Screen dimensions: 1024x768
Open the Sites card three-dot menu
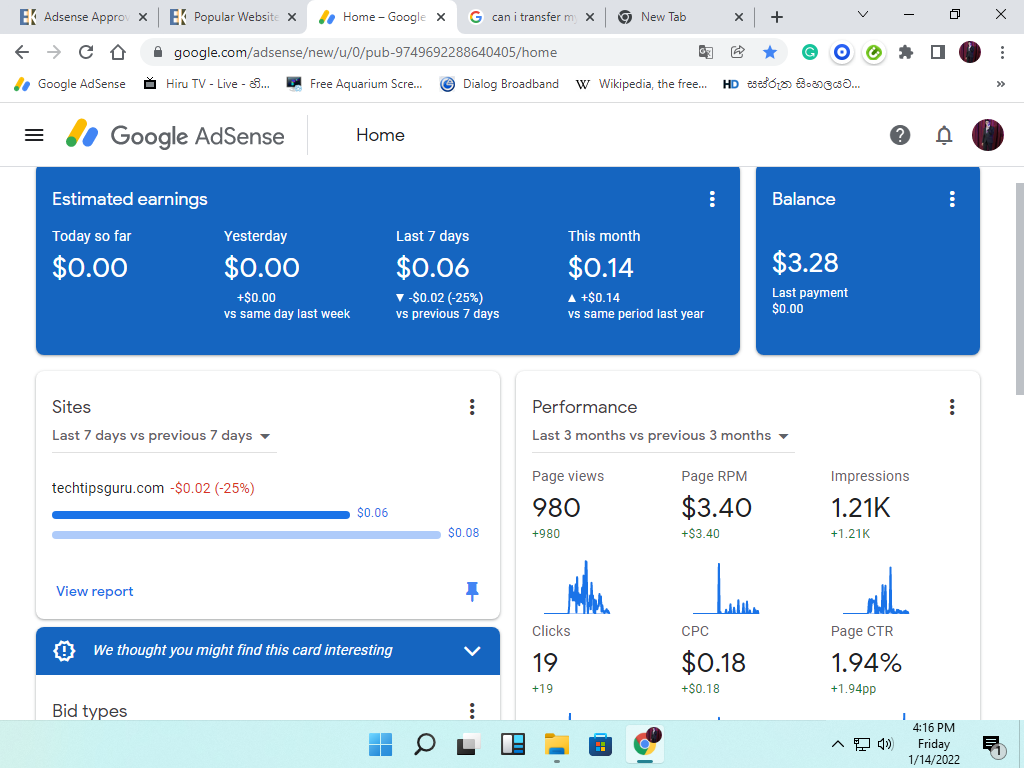(x=472, y=408)
